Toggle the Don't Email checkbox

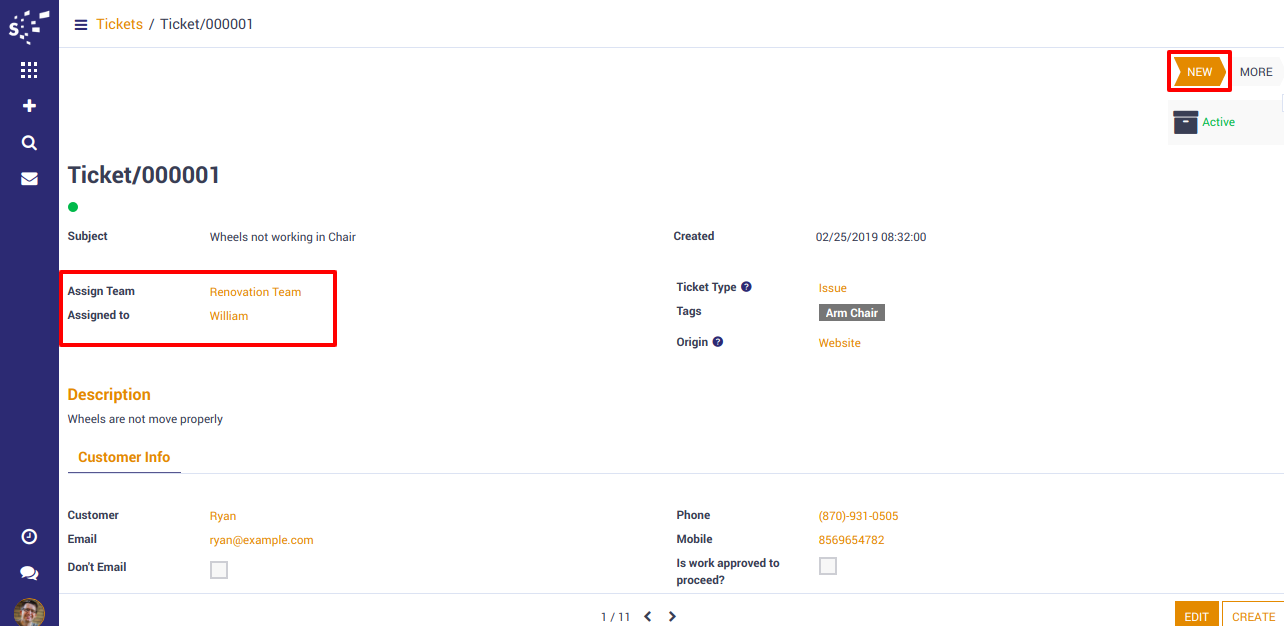click(219, 570)
